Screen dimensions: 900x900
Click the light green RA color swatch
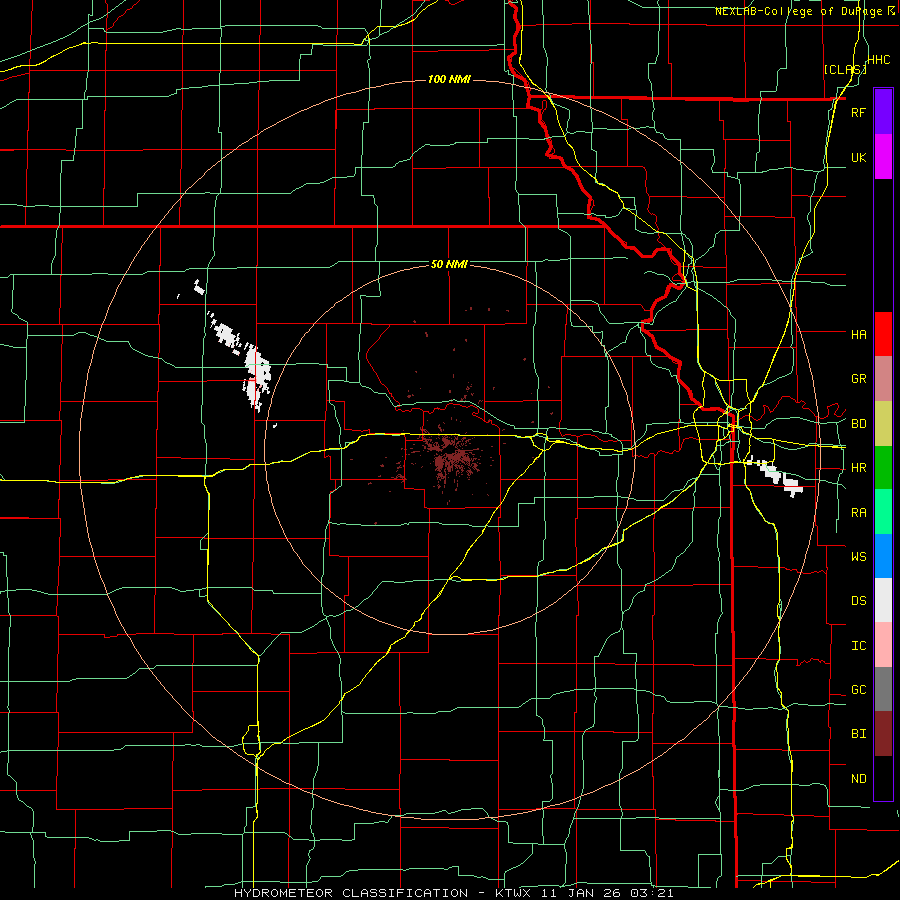tap(883, 512)
